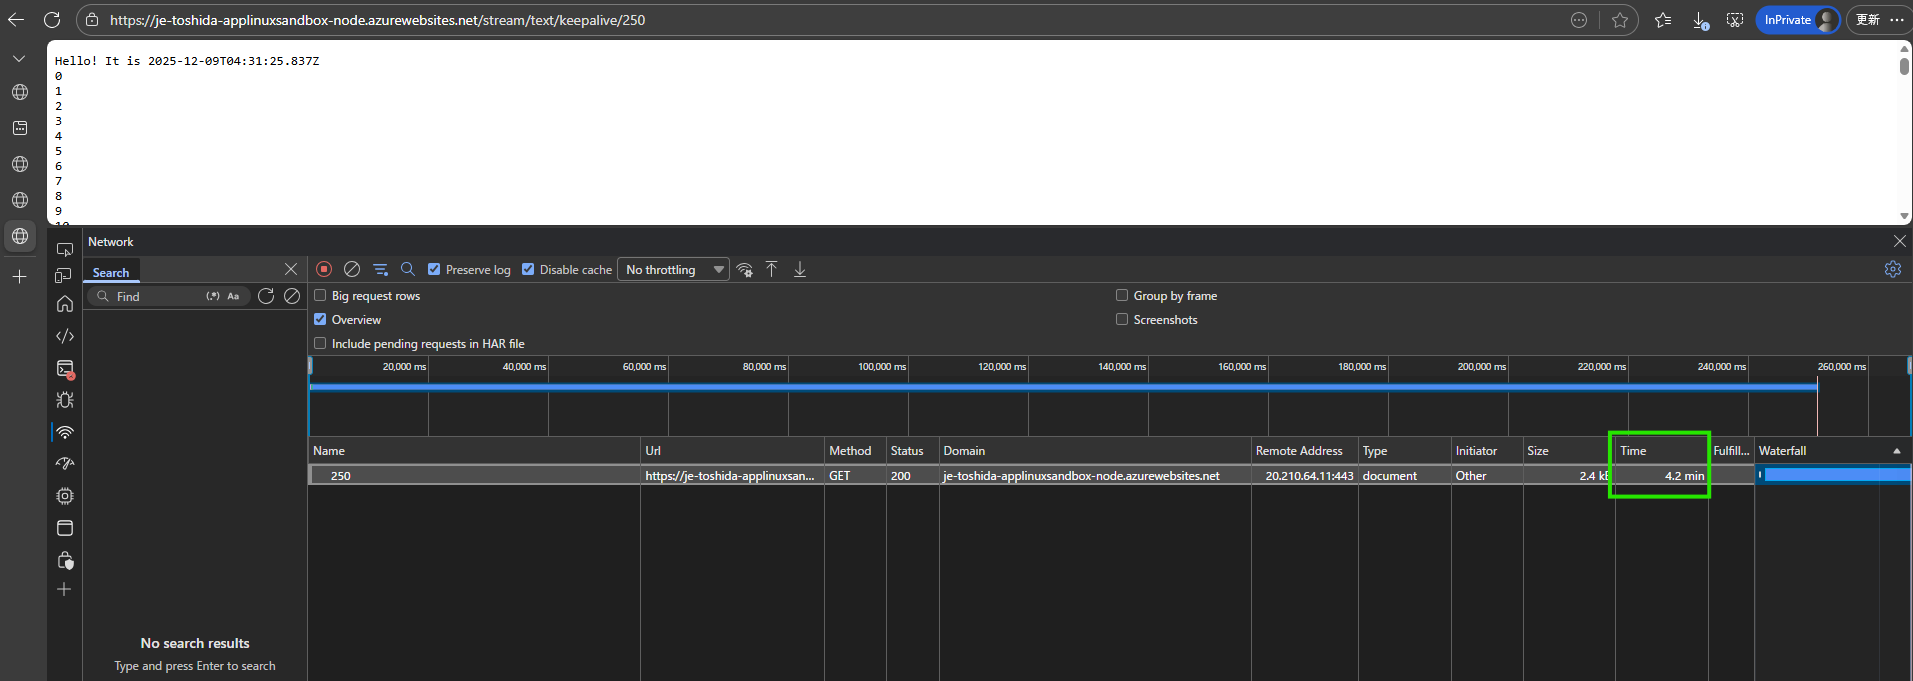Expand the vertical tabs chevron
Viewport: 1913px width, 681px height.
pyautogui.click(x=19, y=59)
